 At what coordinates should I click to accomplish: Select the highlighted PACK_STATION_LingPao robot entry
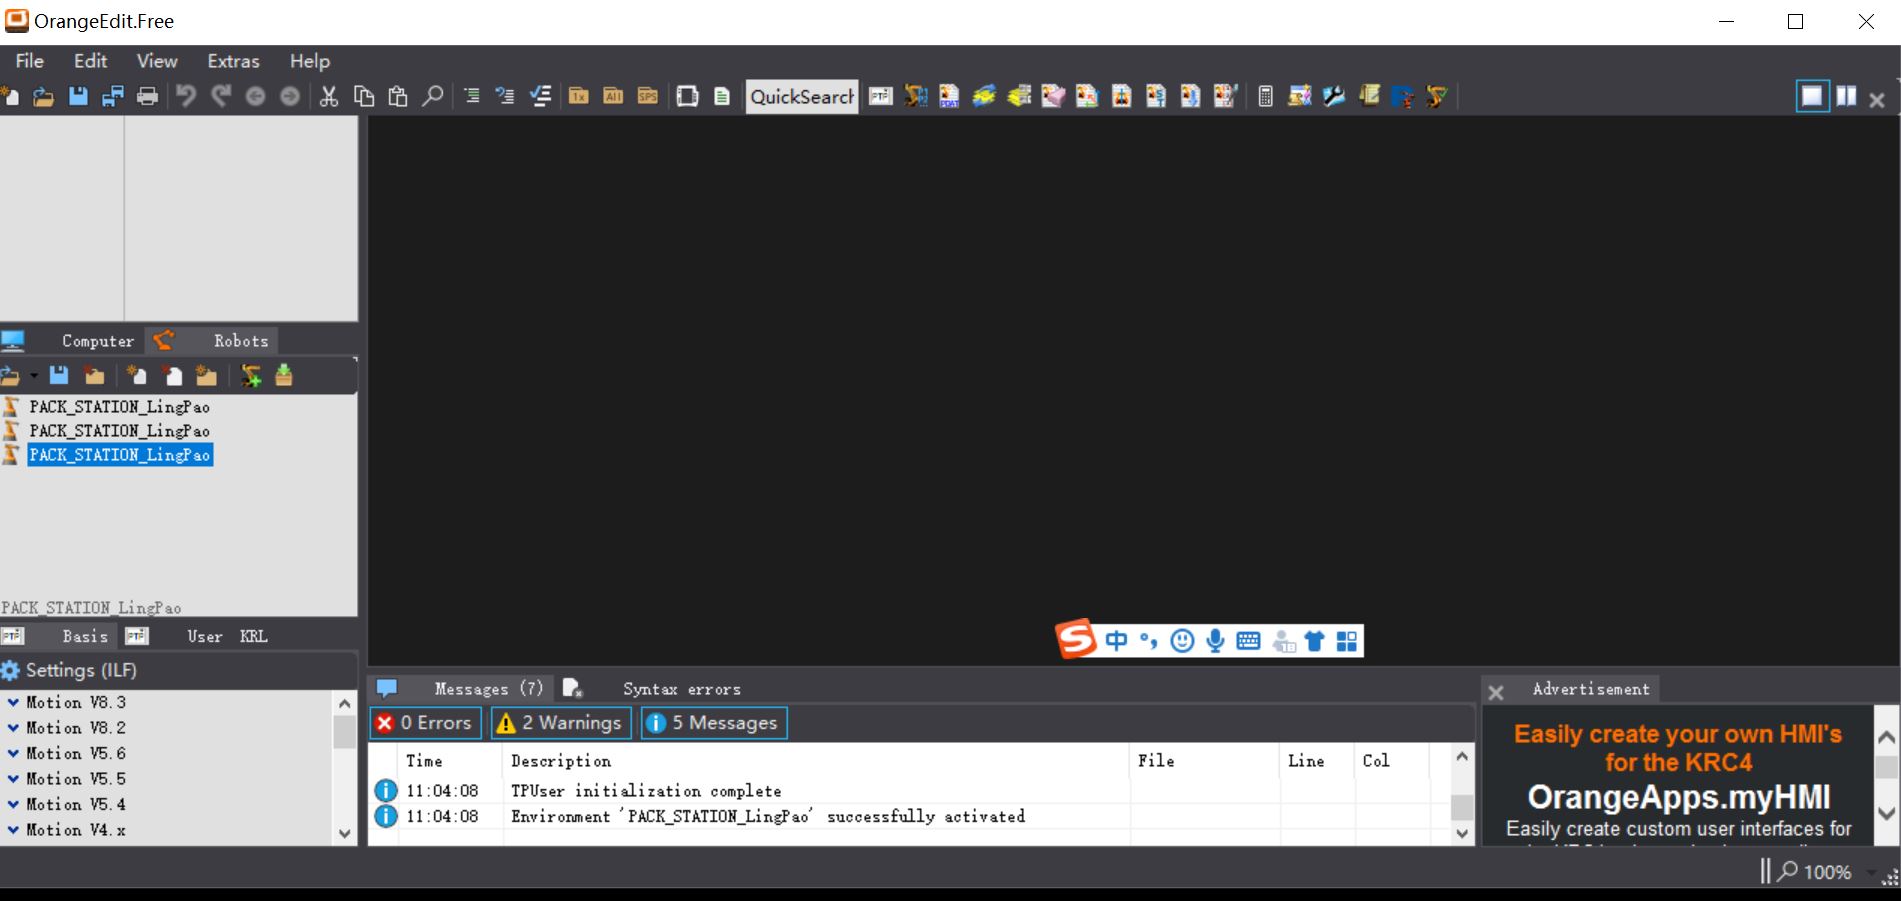[x=119, y=455]
